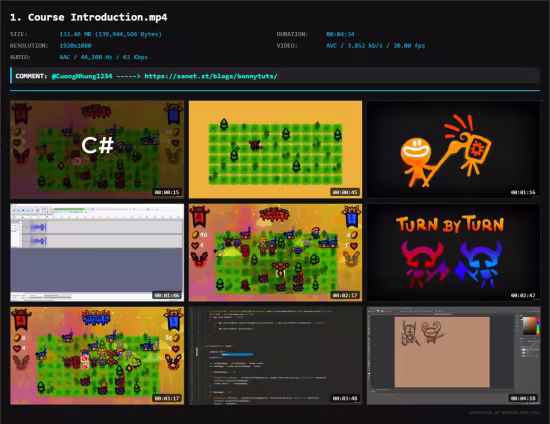Click the 'SIZE:' label
The width and height of the screenshot is (550, 424).
coord(19,34)
